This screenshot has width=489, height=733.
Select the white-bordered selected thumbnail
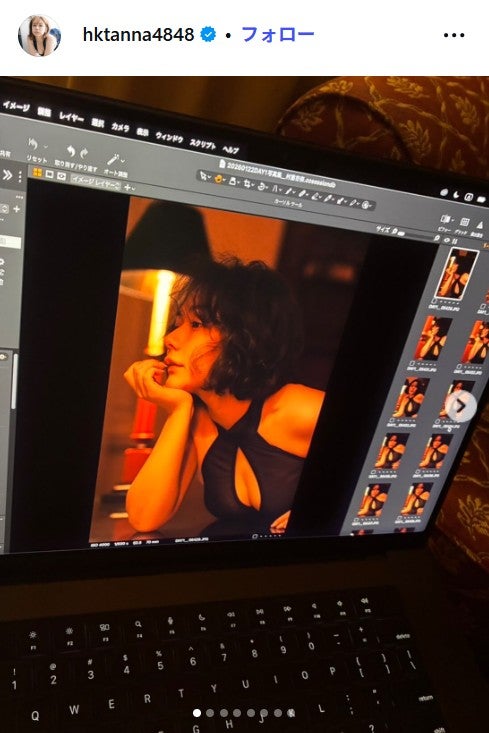coord(458,274)
